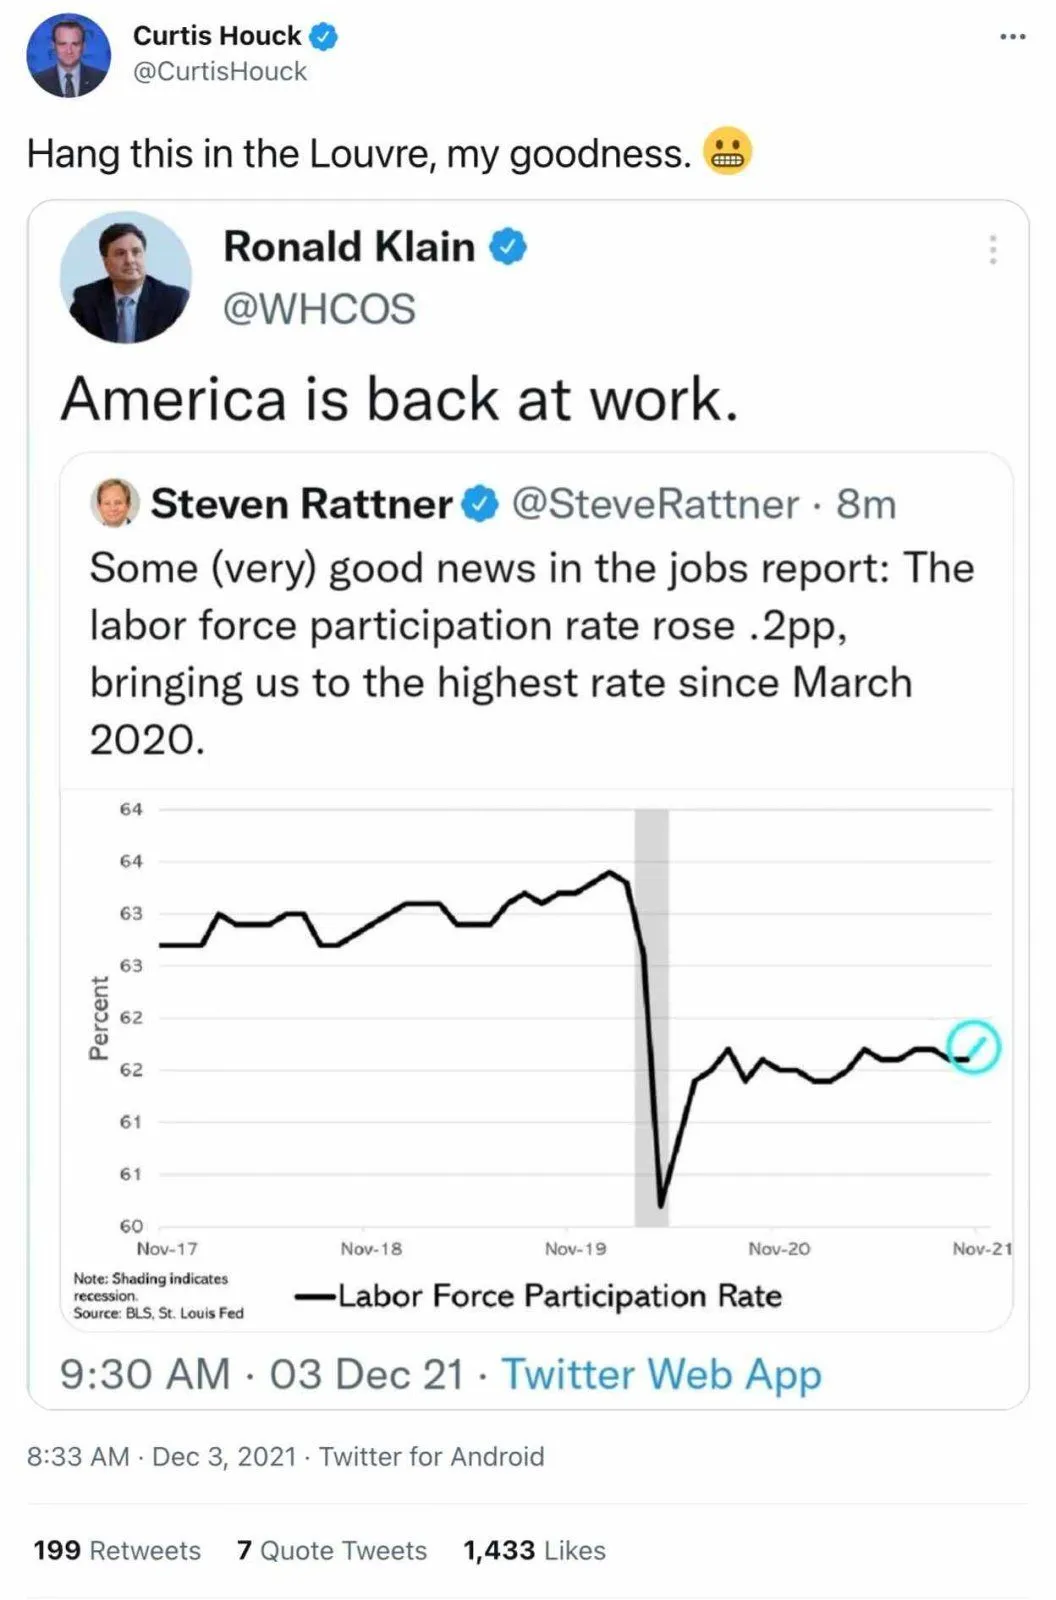Open the @WHCOS handle link
Viewport: 1056px width, 1600px height.
tap(318, 309)
